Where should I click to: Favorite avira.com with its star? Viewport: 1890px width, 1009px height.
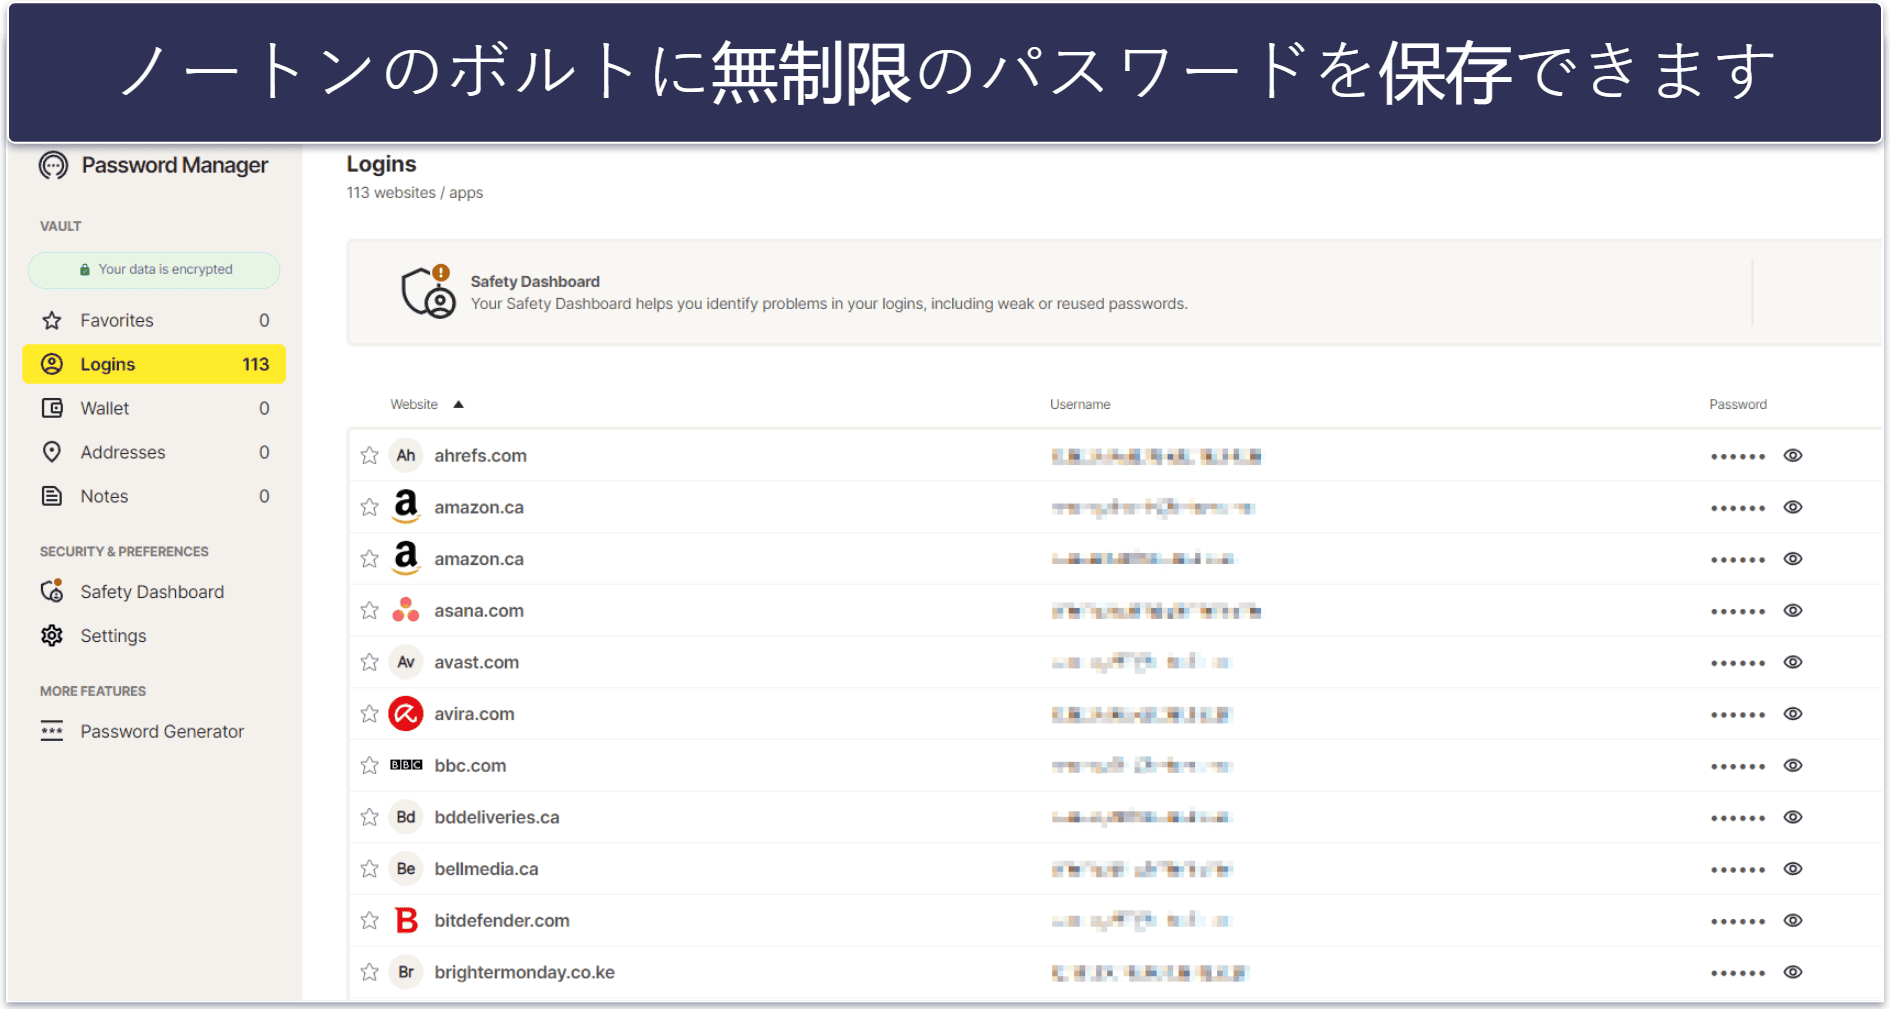369,714
